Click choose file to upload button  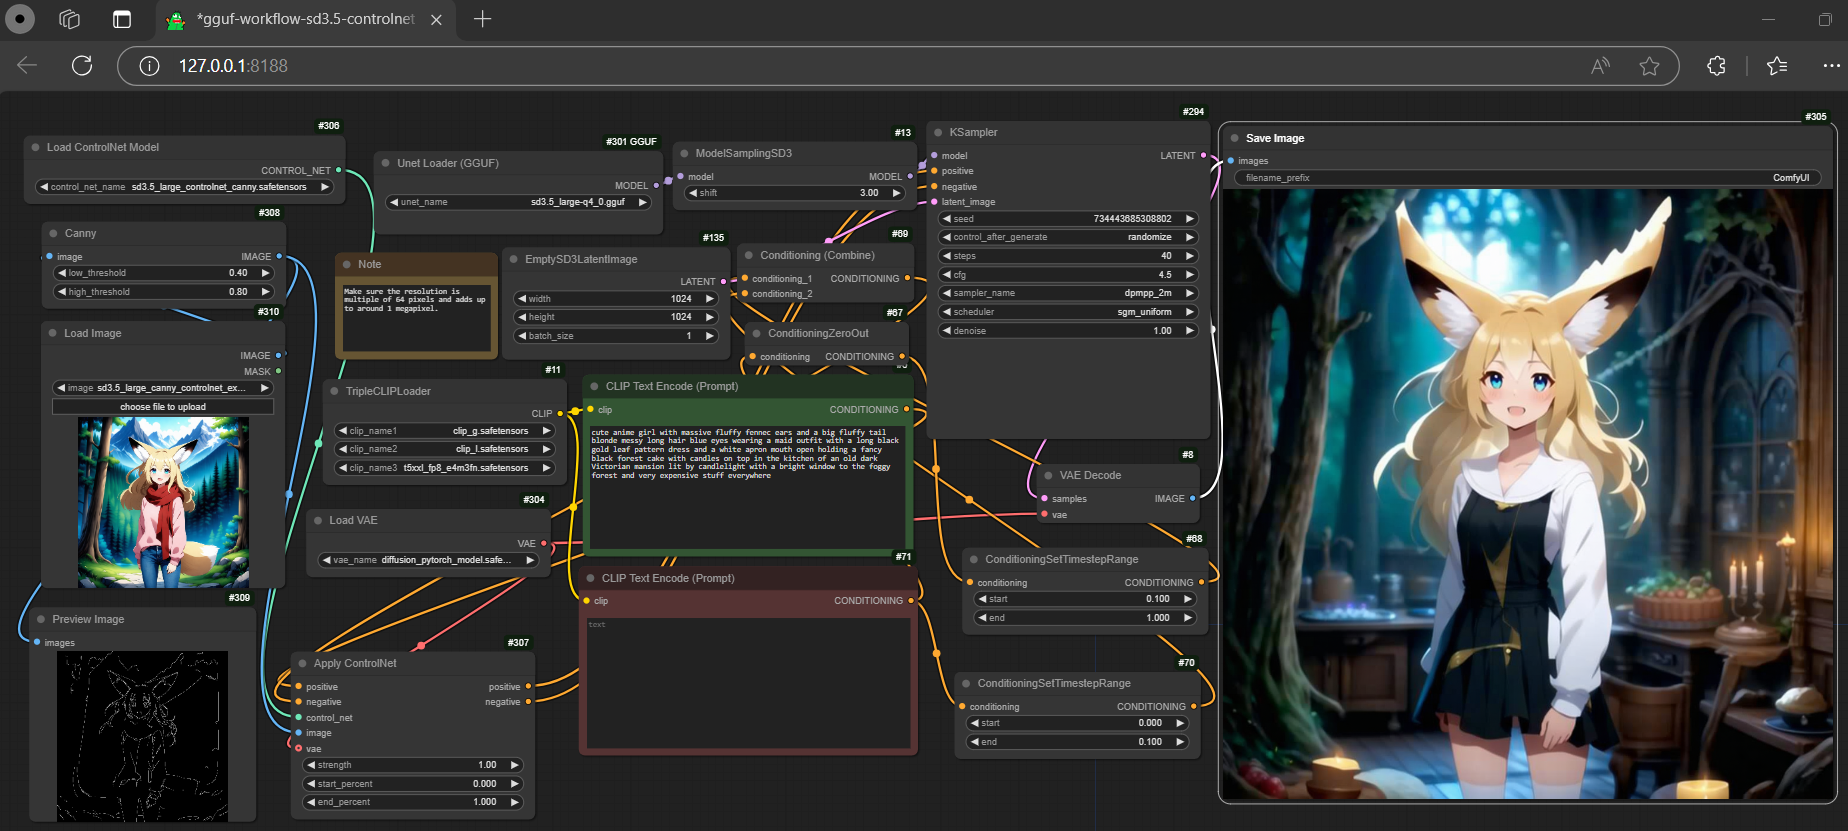[163, 407]
